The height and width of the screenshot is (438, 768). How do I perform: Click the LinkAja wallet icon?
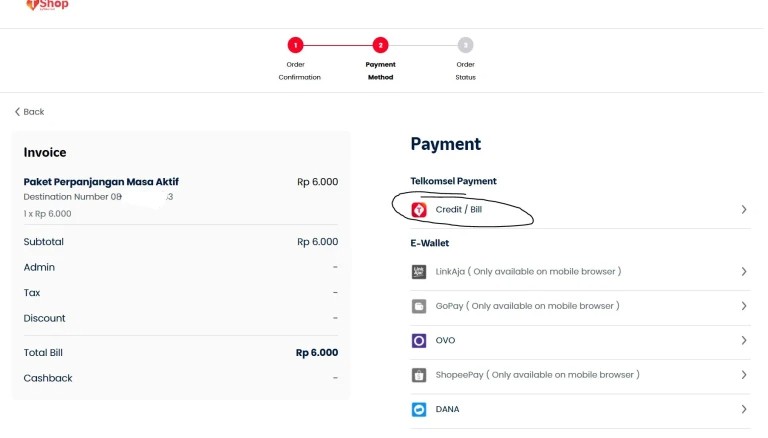click(419, 272)
